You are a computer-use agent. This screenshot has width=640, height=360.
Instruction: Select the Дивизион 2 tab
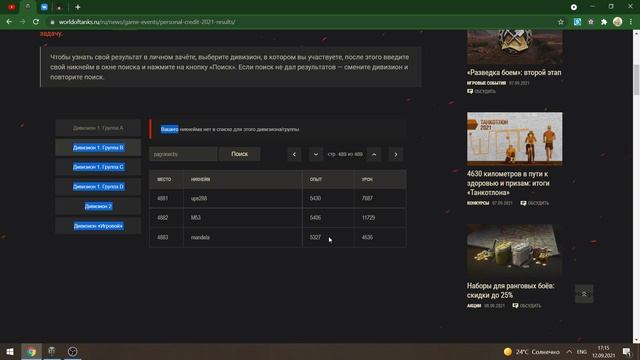tap(98, 206)
